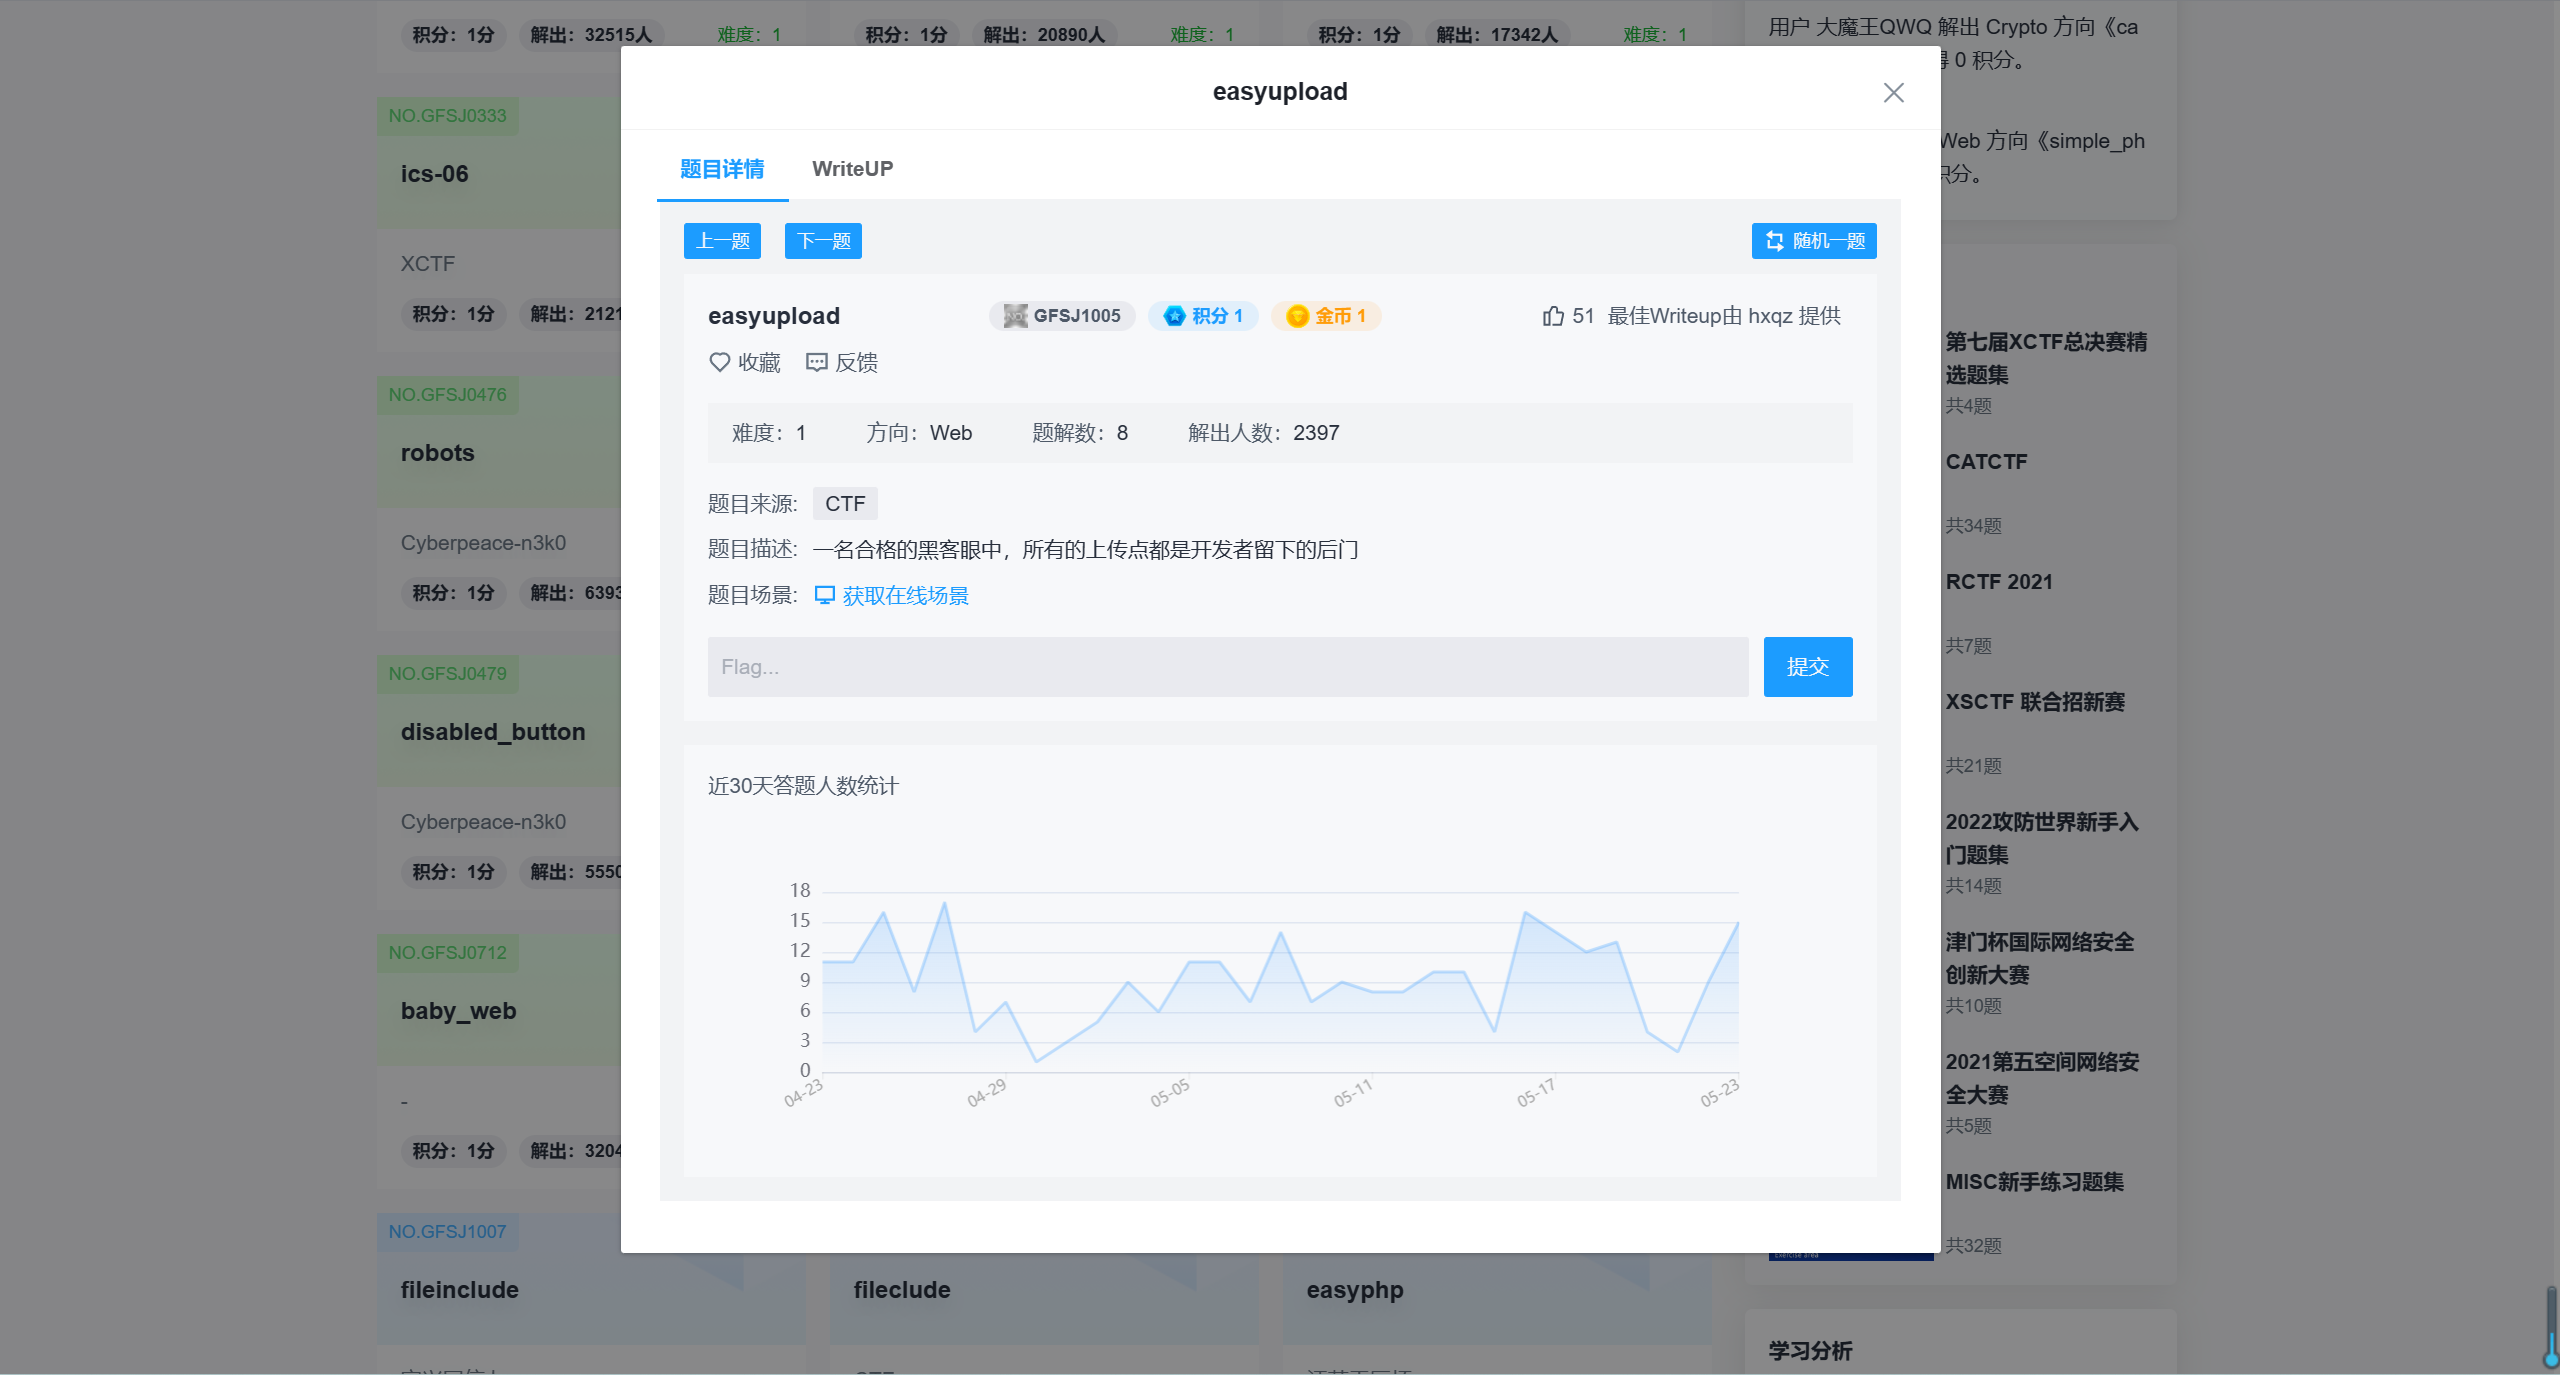Screen dimensions: 2560x1375
Task: Toggle the 收藏 favorite heart icon
Action: coord(720,362)
